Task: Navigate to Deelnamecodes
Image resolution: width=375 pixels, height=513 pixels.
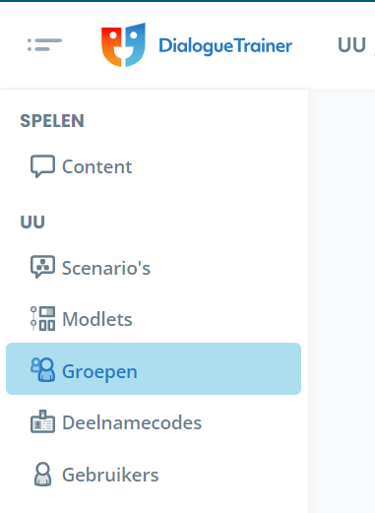Action: tap(153, 422)
